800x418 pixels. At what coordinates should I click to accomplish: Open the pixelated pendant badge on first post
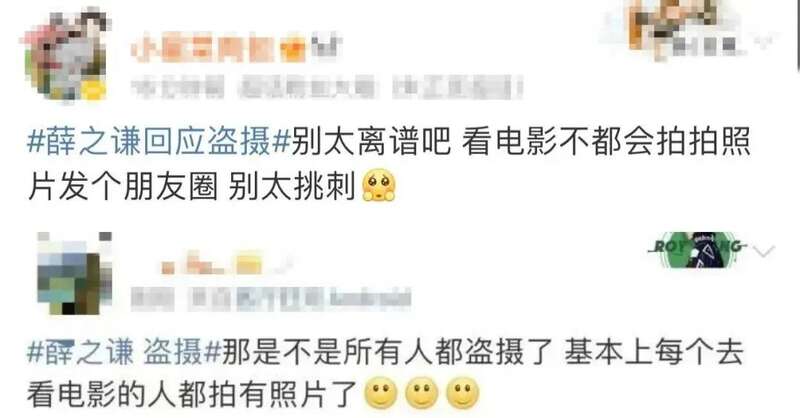673,30
